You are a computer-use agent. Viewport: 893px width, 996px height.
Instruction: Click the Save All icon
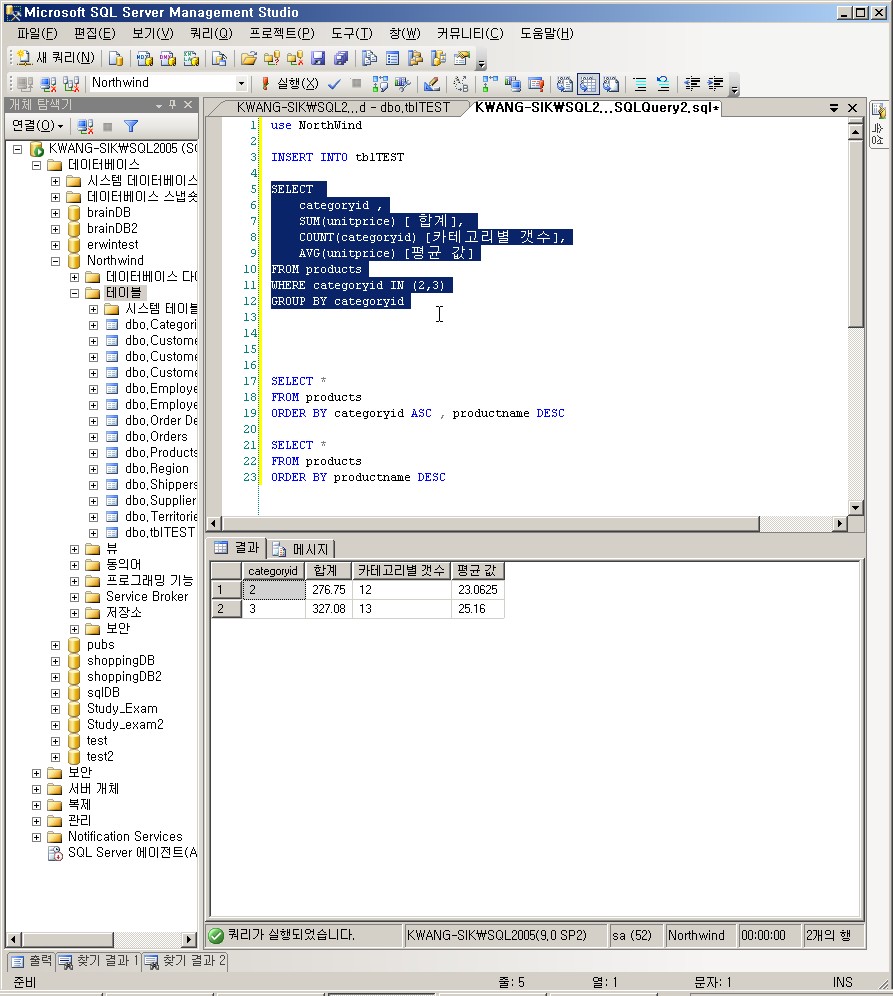341,58
